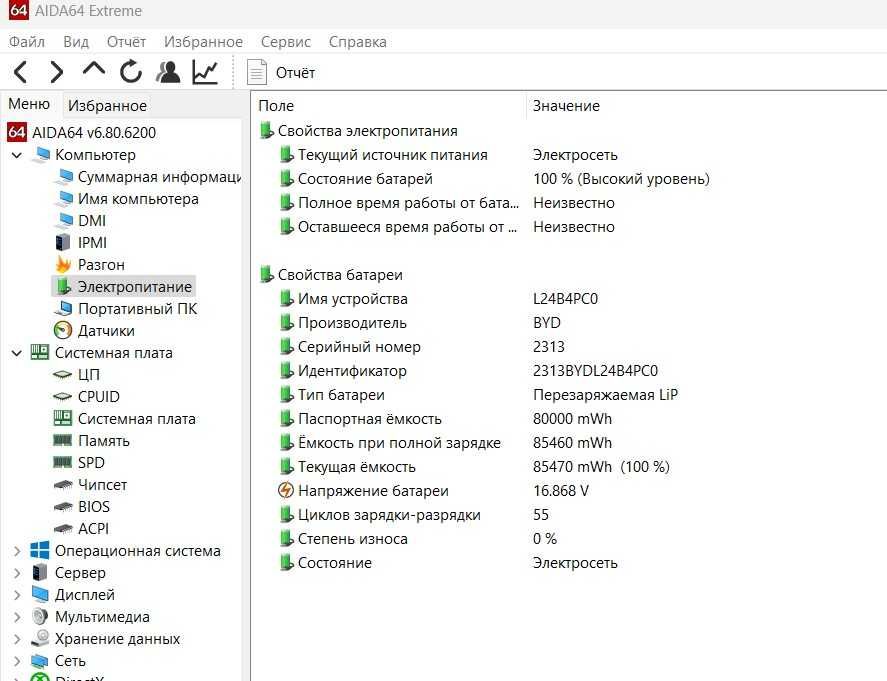Click the Операционная система Windows logo icon

40,550
